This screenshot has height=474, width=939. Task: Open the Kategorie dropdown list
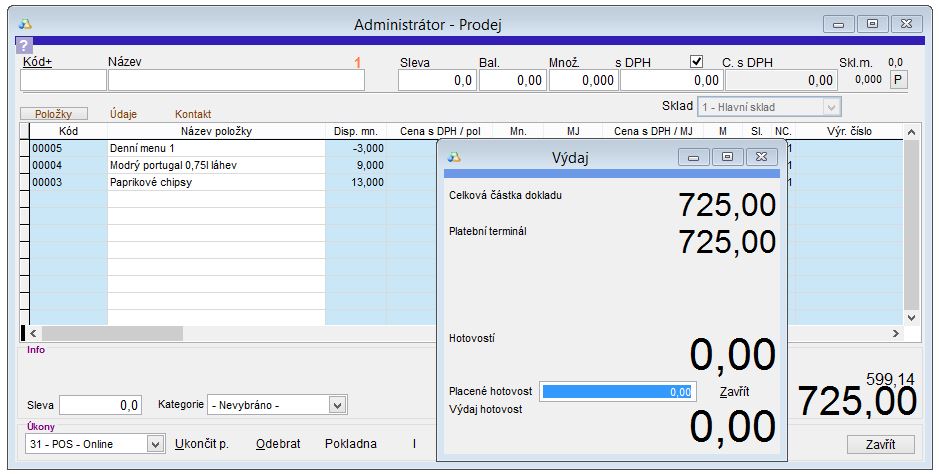pos(338,405)
